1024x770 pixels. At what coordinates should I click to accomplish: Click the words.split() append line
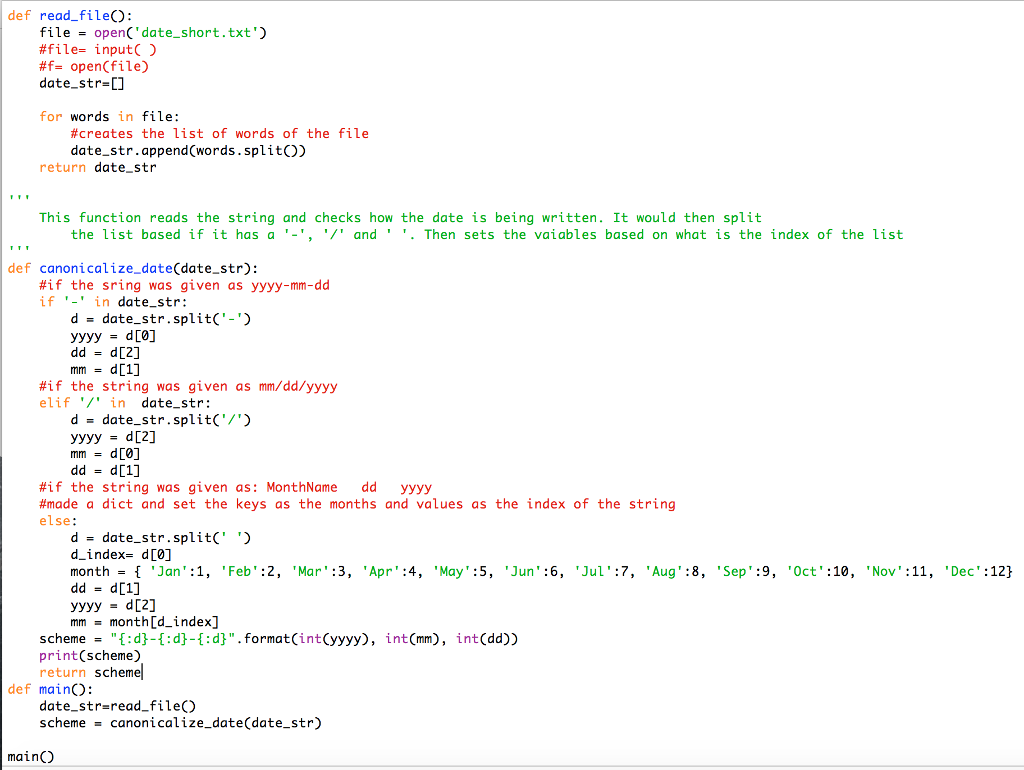[x=187, y=150]
